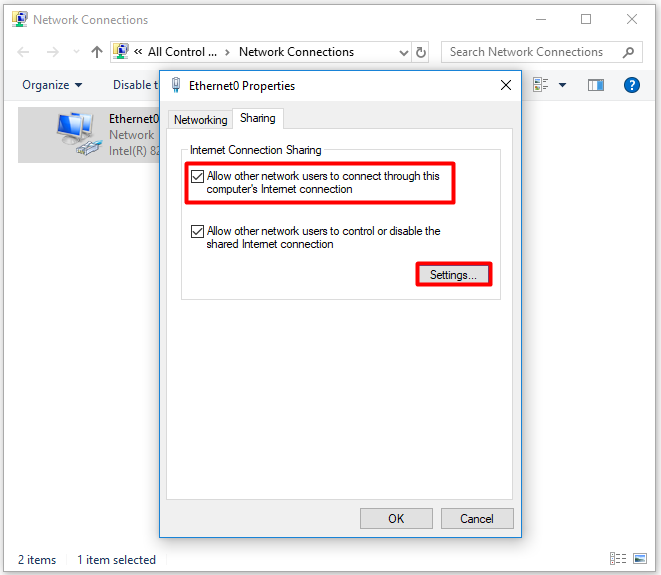
Task: Select 'All Control ...' breadcrumb
Action: 182,52
